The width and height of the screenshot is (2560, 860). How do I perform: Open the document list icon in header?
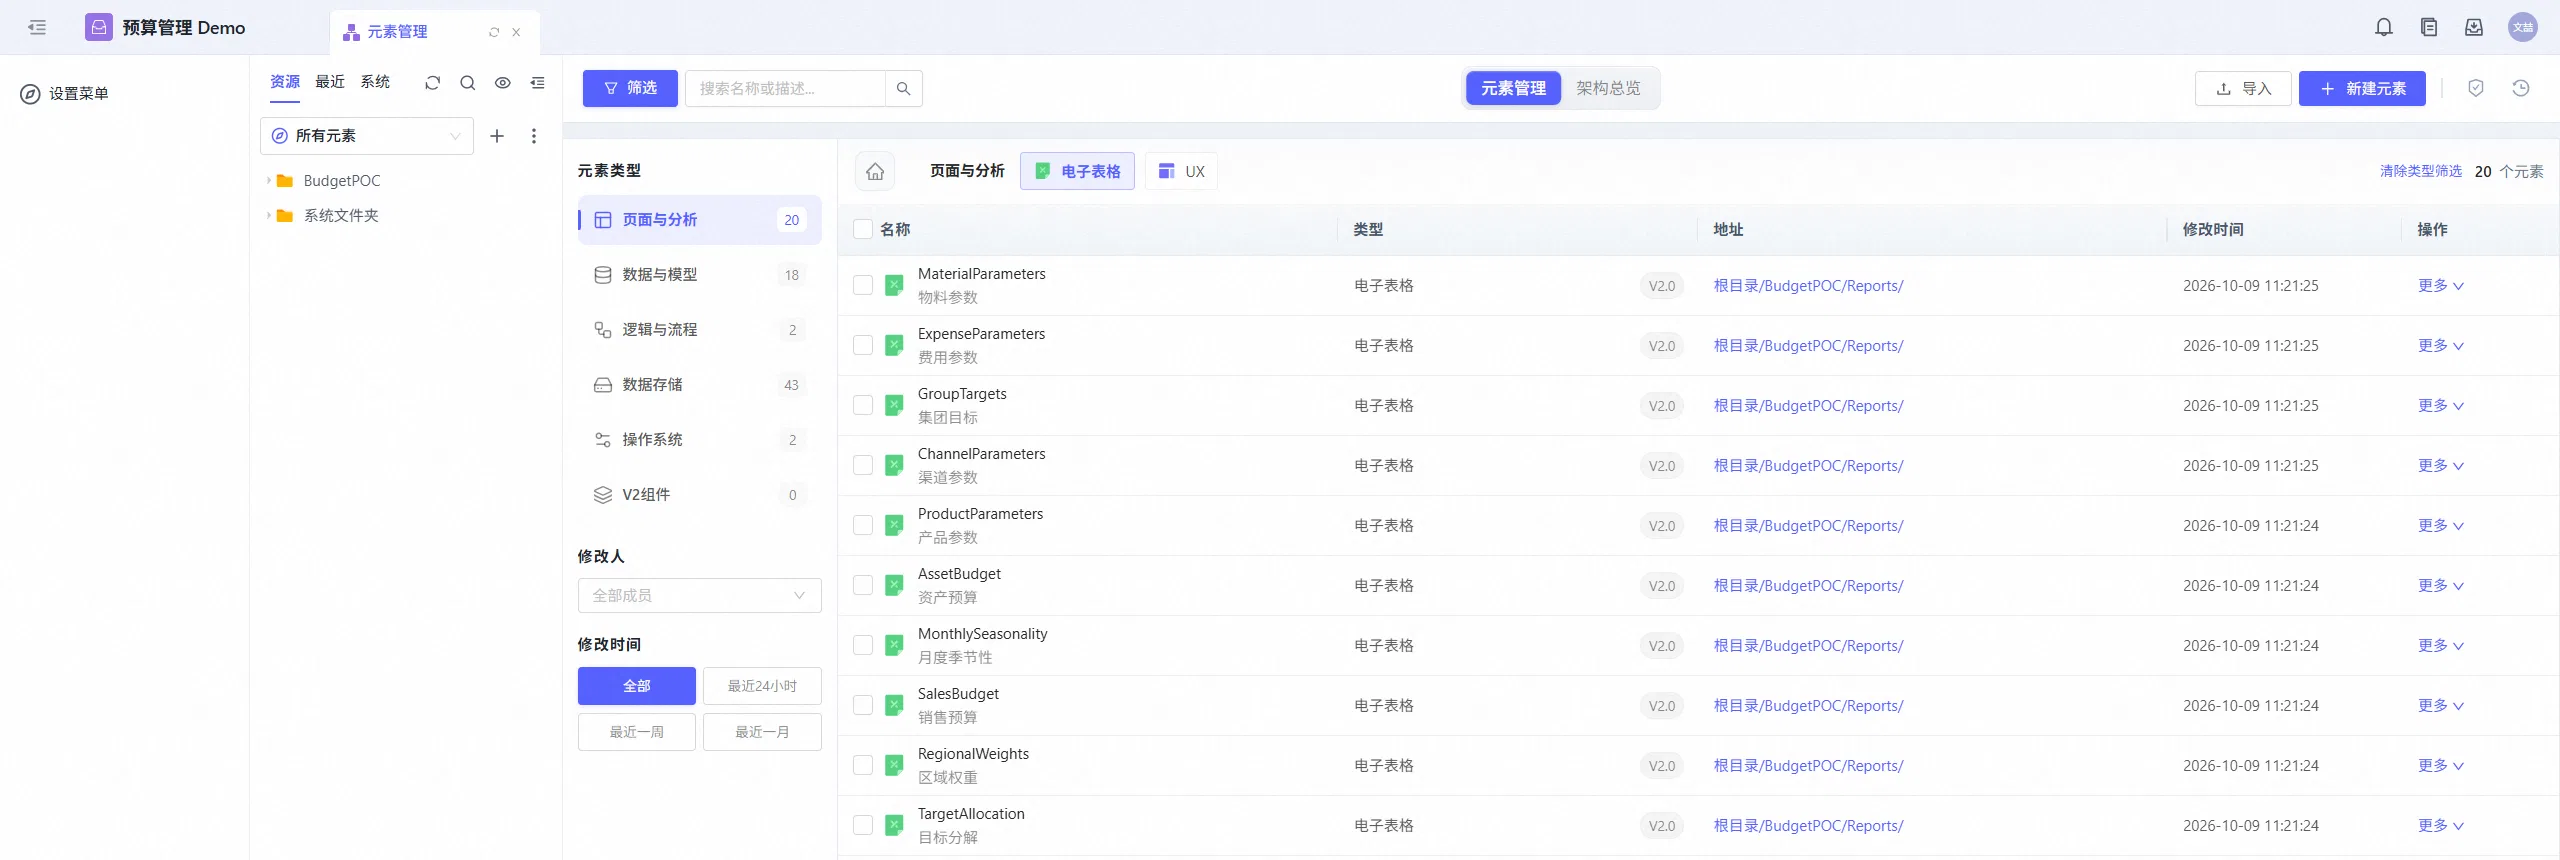[2429, 28]
